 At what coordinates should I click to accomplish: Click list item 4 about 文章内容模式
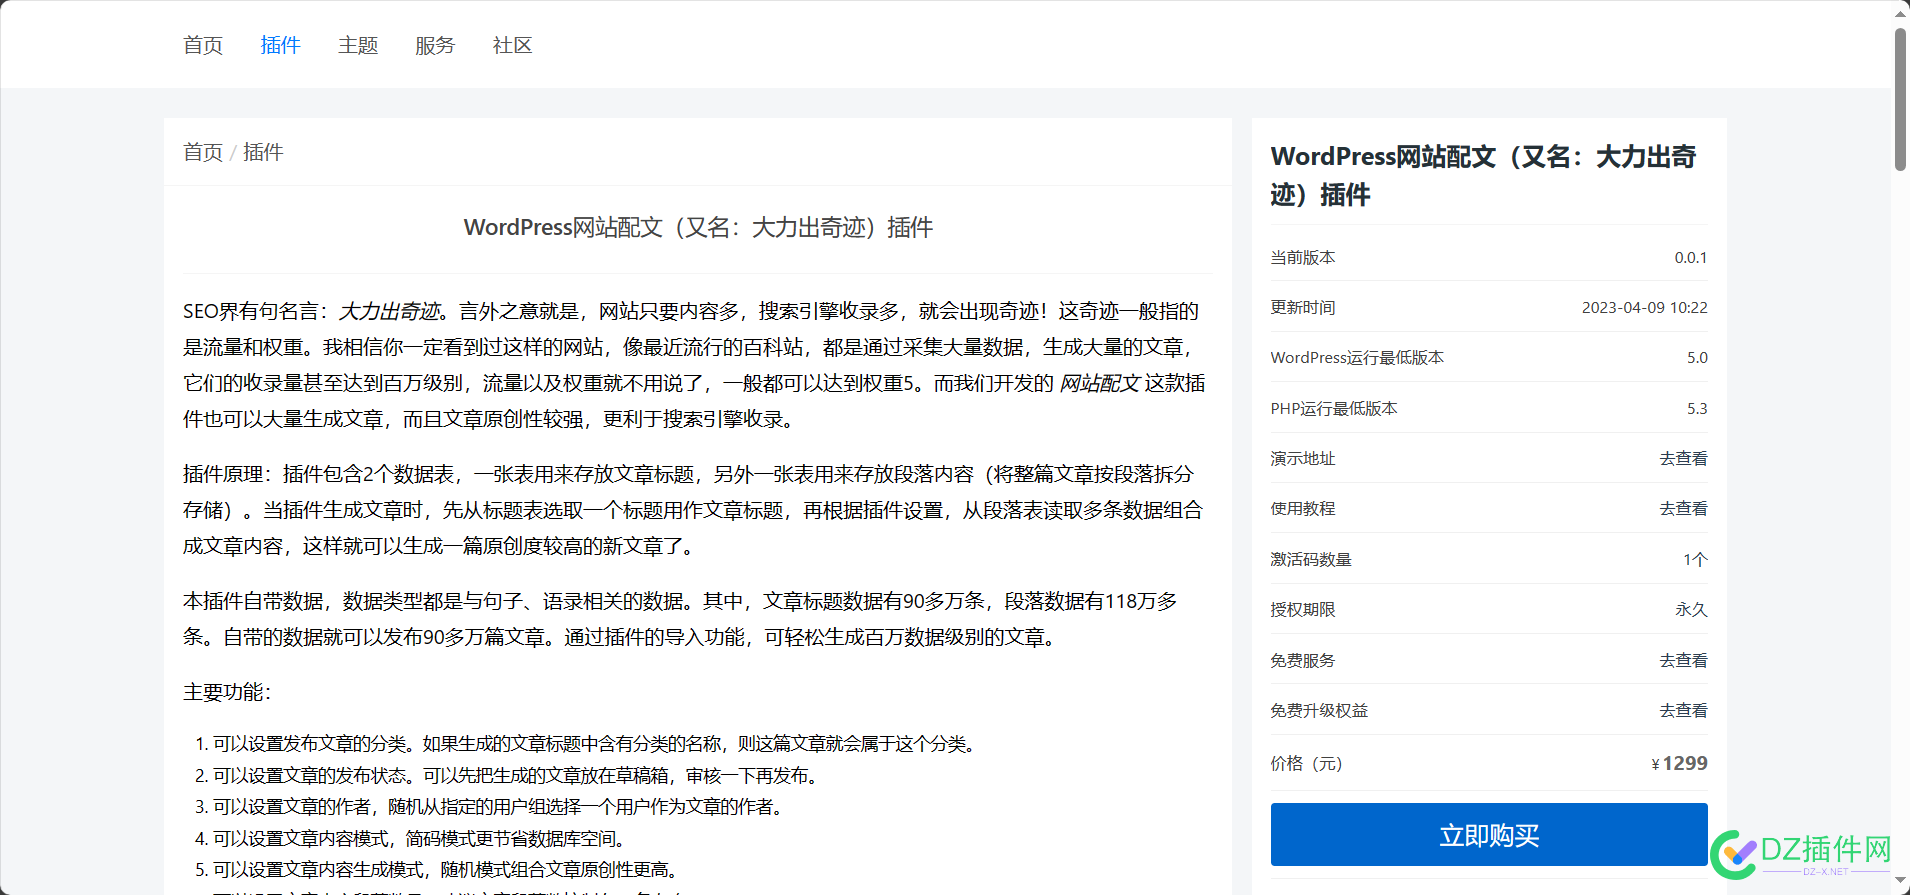419,838
